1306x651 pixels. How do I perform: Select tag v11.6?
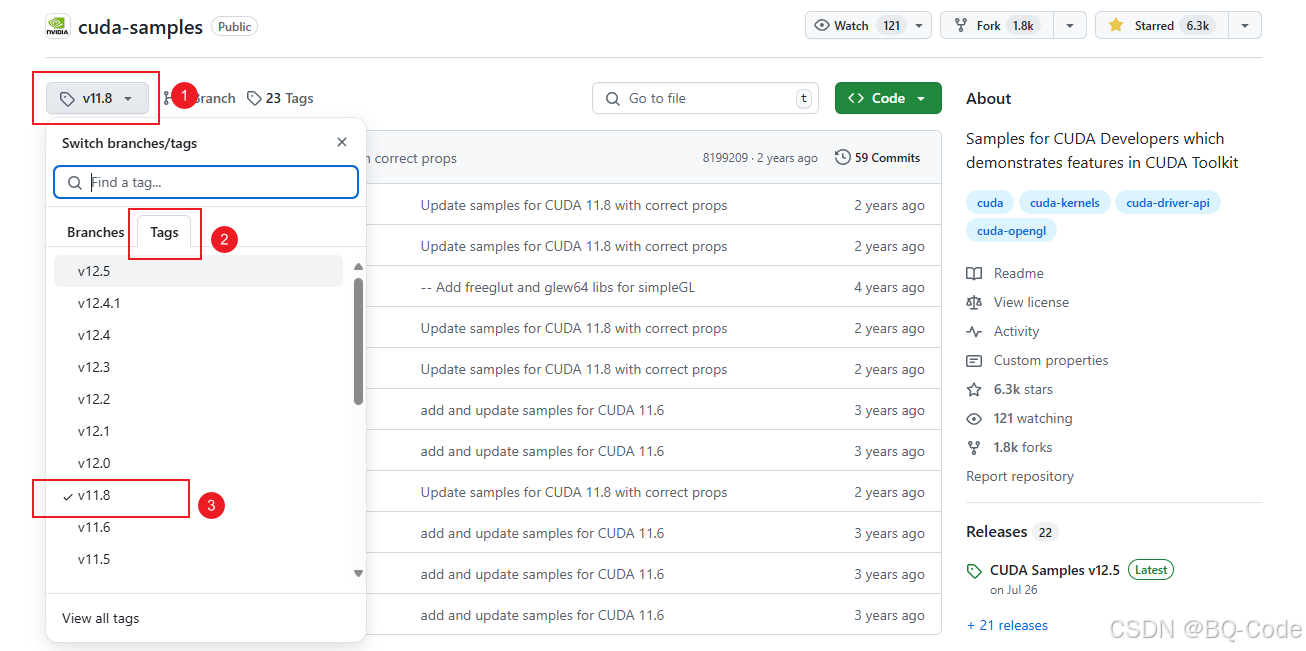pyautogui.click(x=198, y=527)
